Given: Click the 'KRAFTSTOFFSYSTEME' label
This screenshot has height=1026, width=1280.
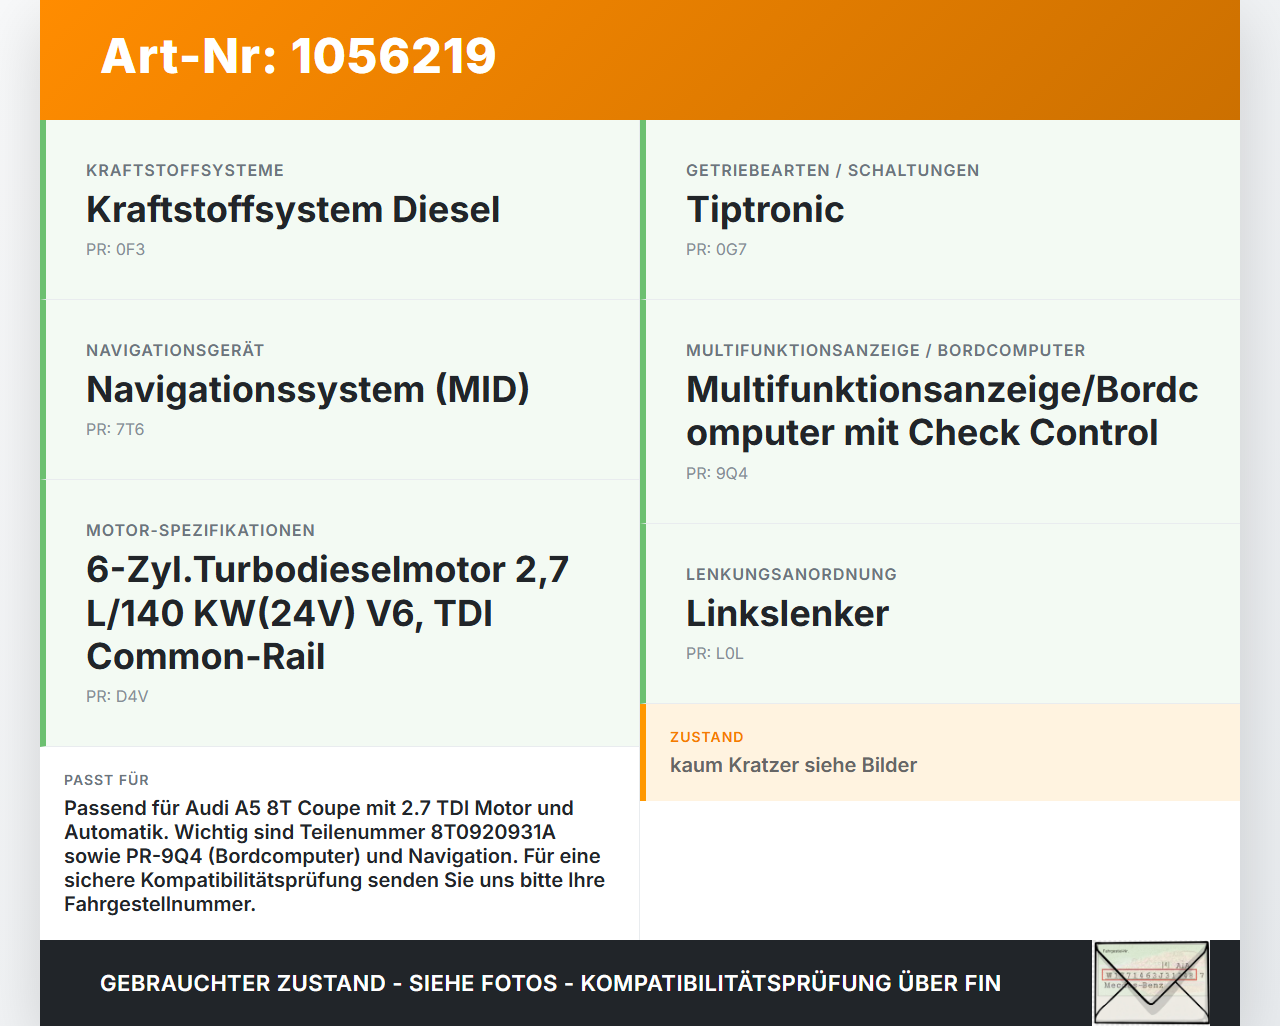Looking at the screenshot, I should coord(185,171).
